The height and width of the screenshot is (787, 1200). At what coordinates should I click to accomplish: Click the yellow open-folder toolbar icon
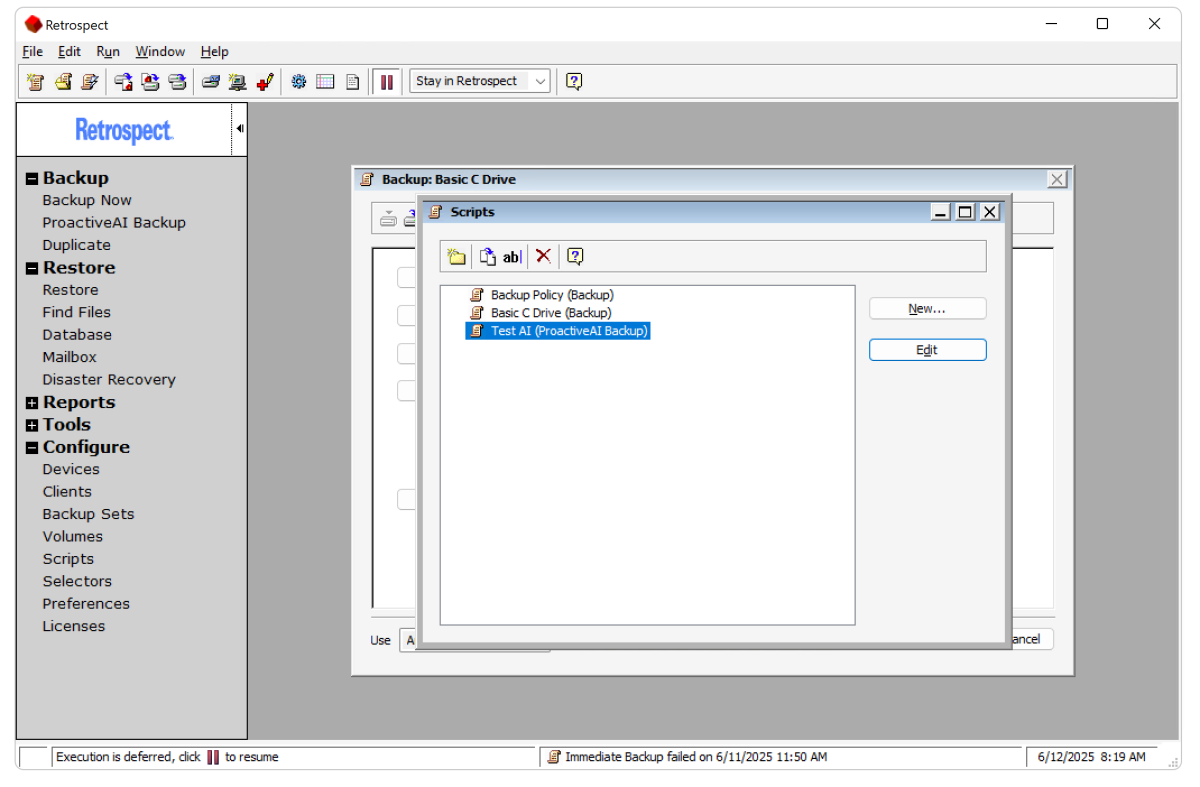pyautogui.click(x=63, y=82)
